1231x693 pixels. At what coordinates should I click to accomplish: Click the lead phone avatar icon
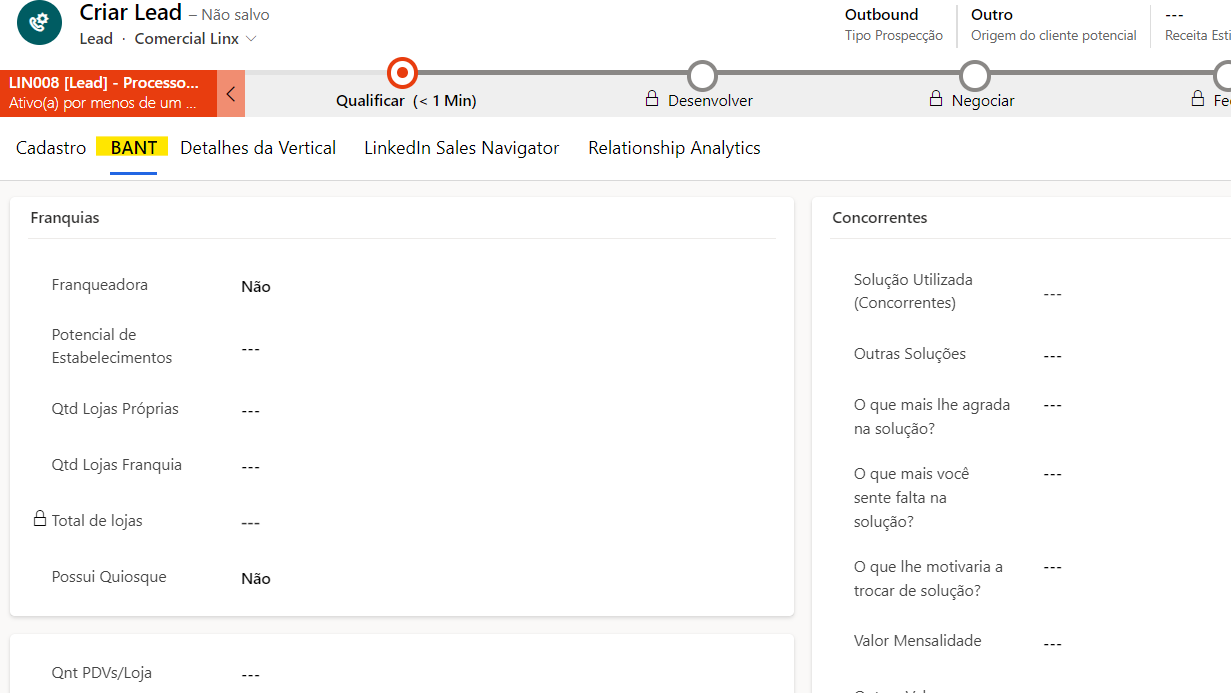(x=40, y=22)
